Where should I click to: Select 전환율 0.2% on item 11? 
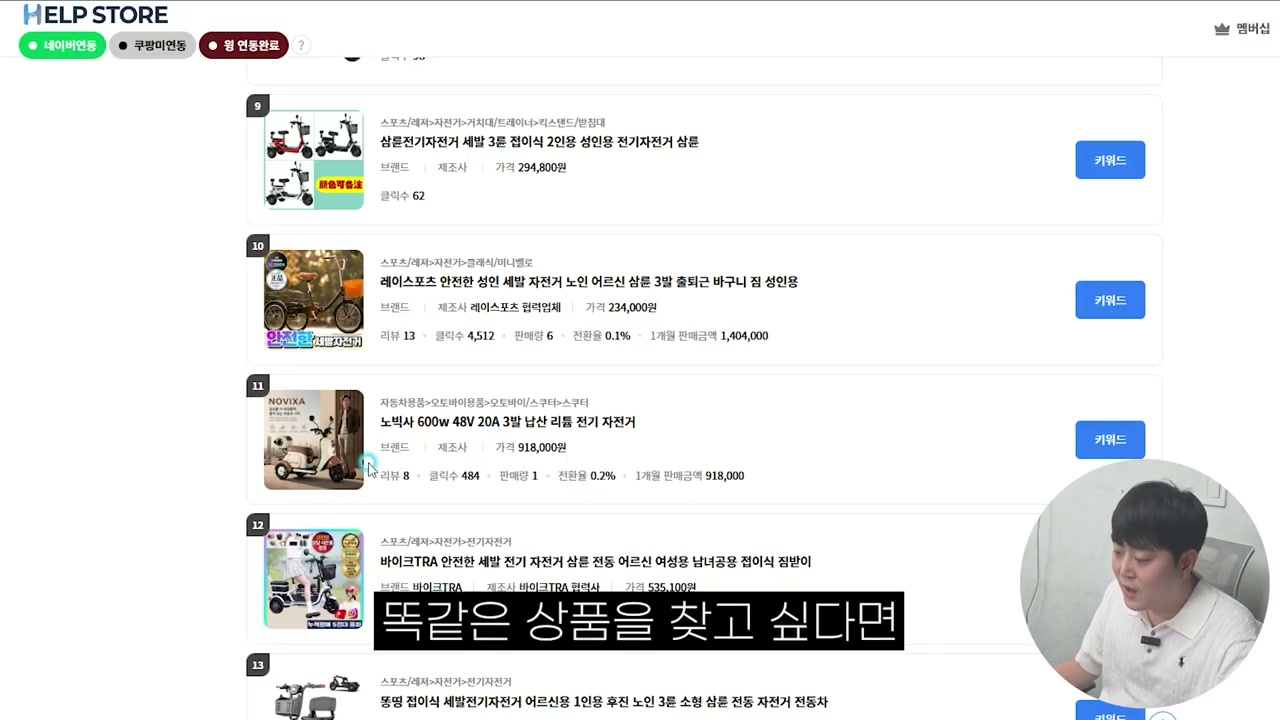(x=586, y=476)
